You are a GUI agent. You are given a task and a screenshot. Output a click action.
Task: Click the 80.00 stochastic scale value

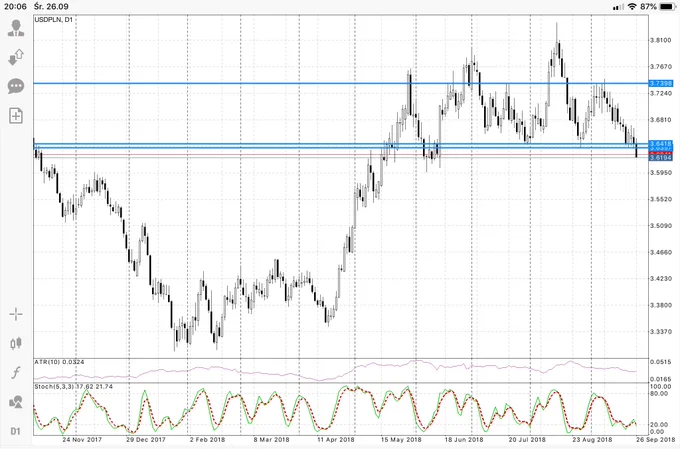659,393
